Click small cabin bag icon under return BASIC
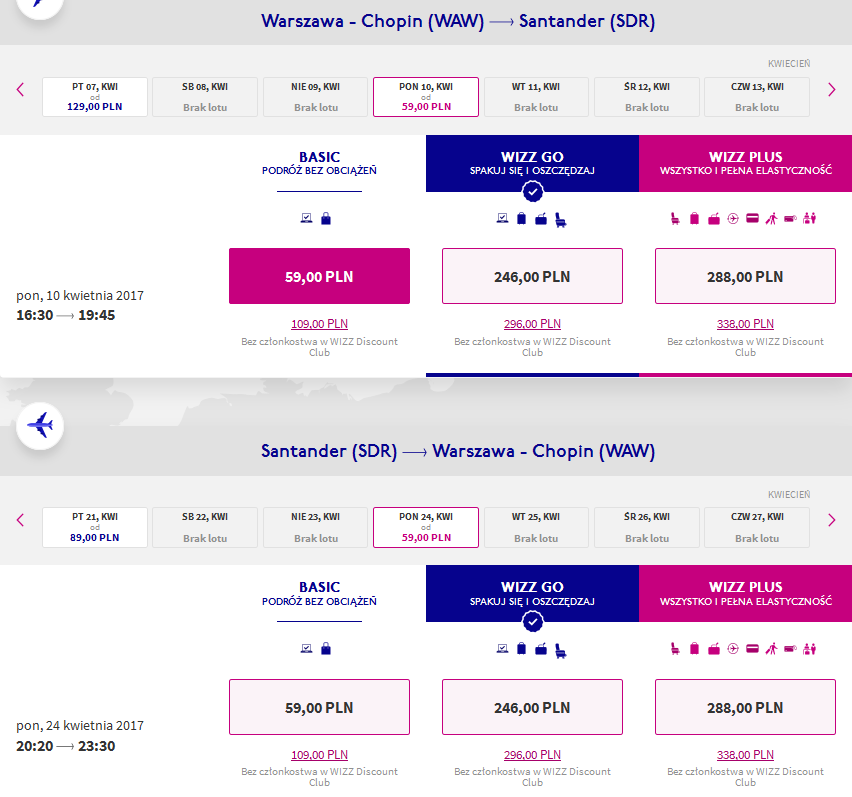Image resolution: width=852 pixels, height=797 pixels. [x=326, y=649]
